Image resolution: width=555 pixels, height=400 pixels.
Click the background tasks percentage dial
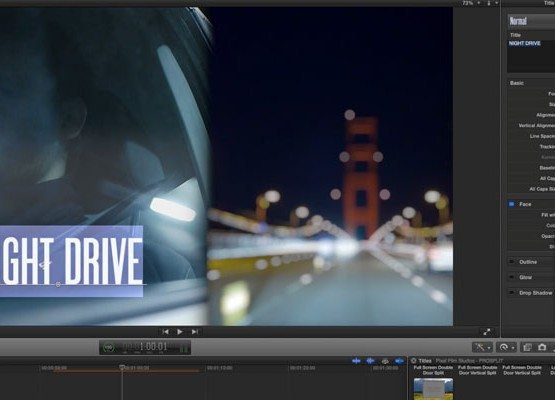(109, 348)
